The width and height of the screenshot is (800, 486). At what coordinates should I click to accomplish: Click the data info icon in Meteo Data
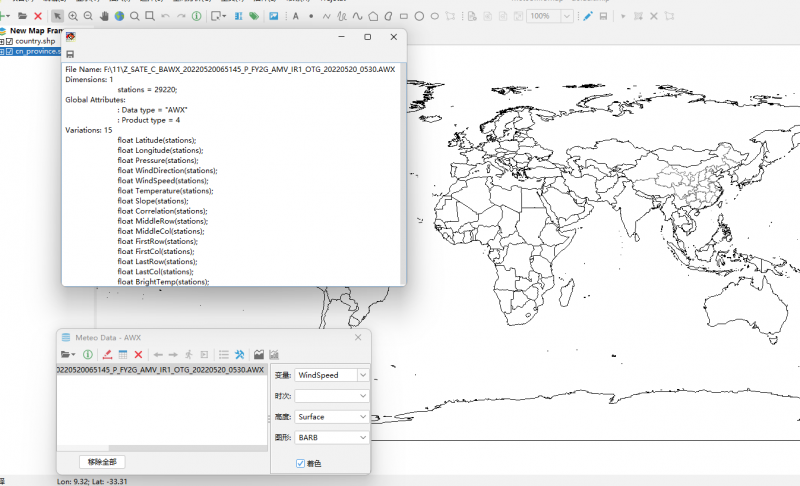[88, 354]
